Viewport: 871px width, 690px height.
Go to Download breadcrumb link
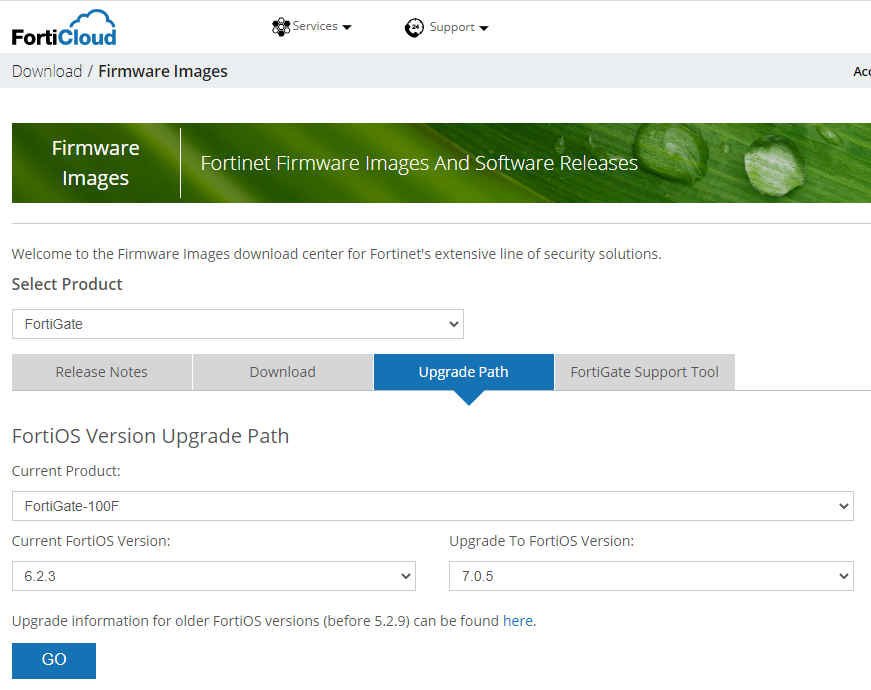tap(47, 71)
